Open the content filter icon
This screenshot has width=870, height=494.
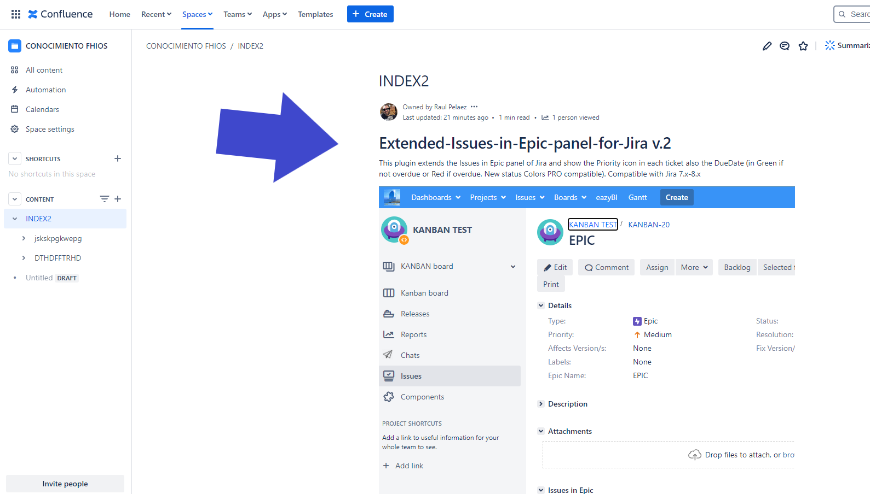(104, 199)
